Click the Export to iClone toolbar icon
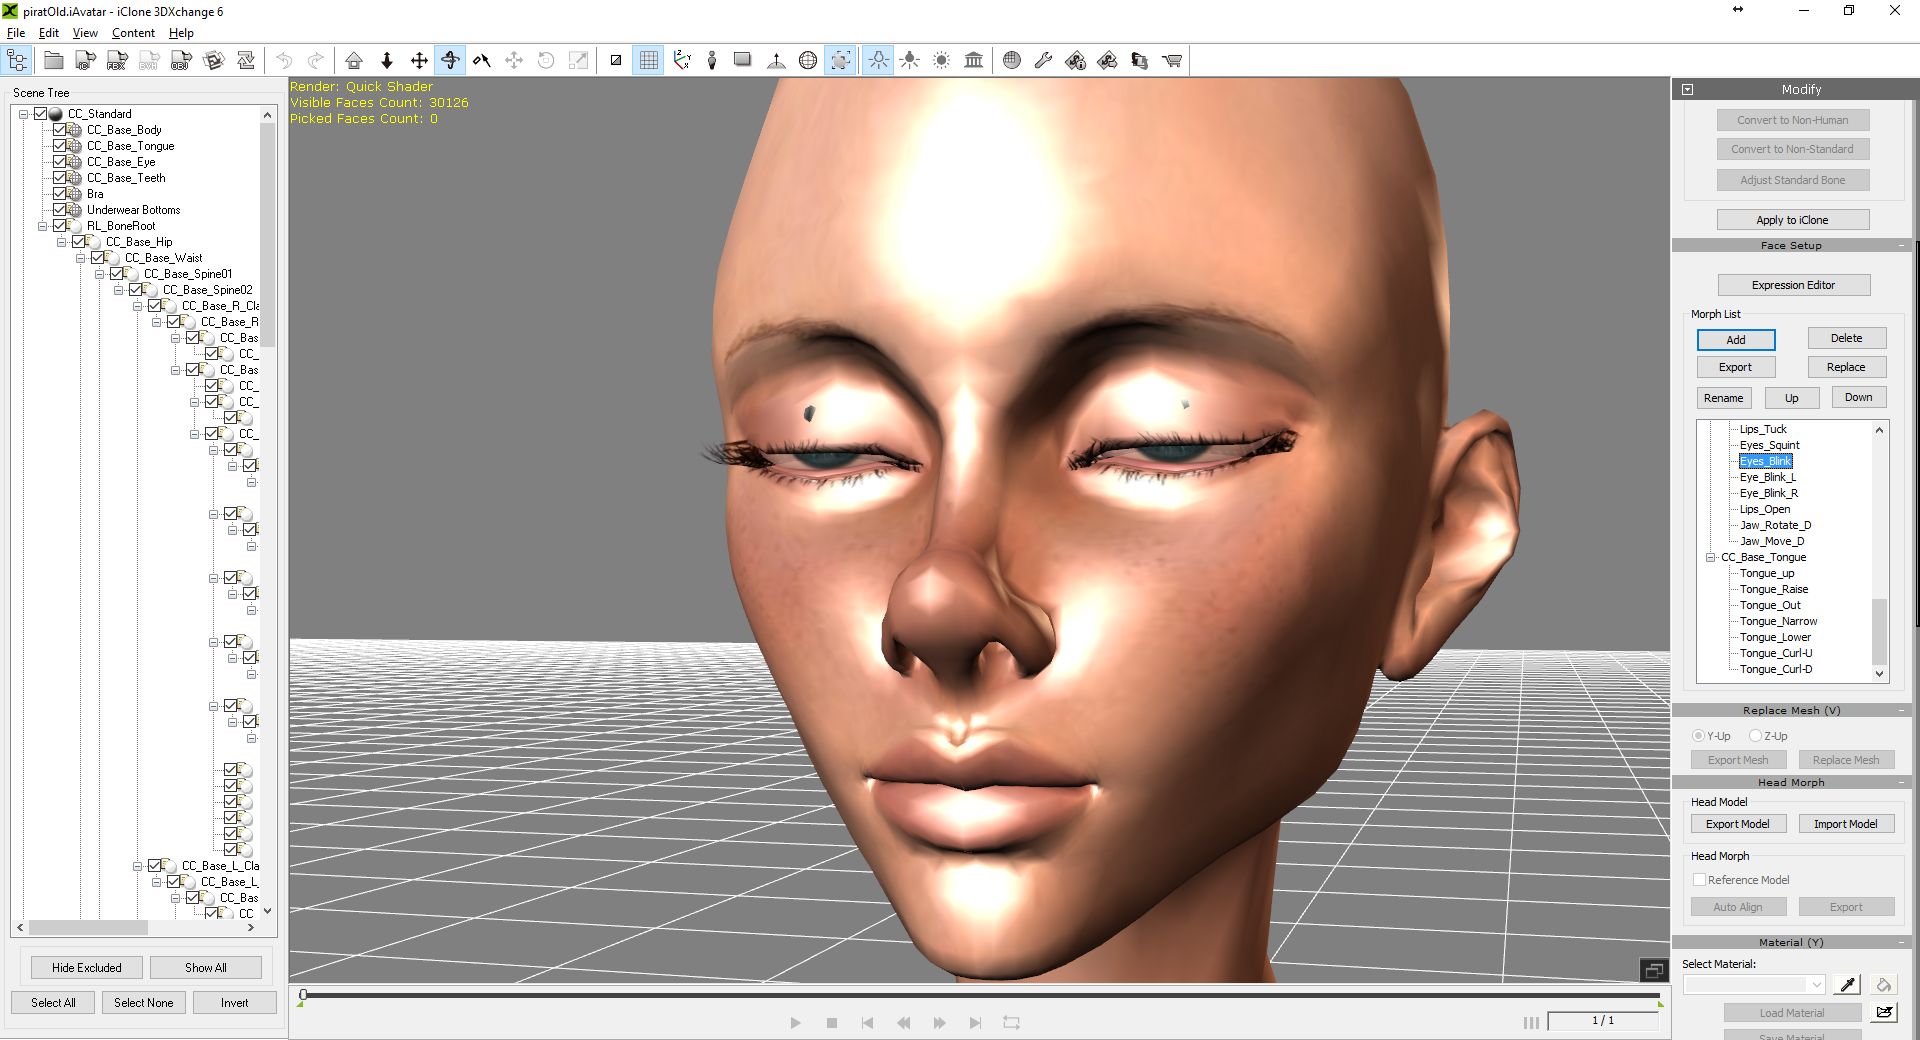Viewport: 1920px width, 1040px height. coord(86,61)
